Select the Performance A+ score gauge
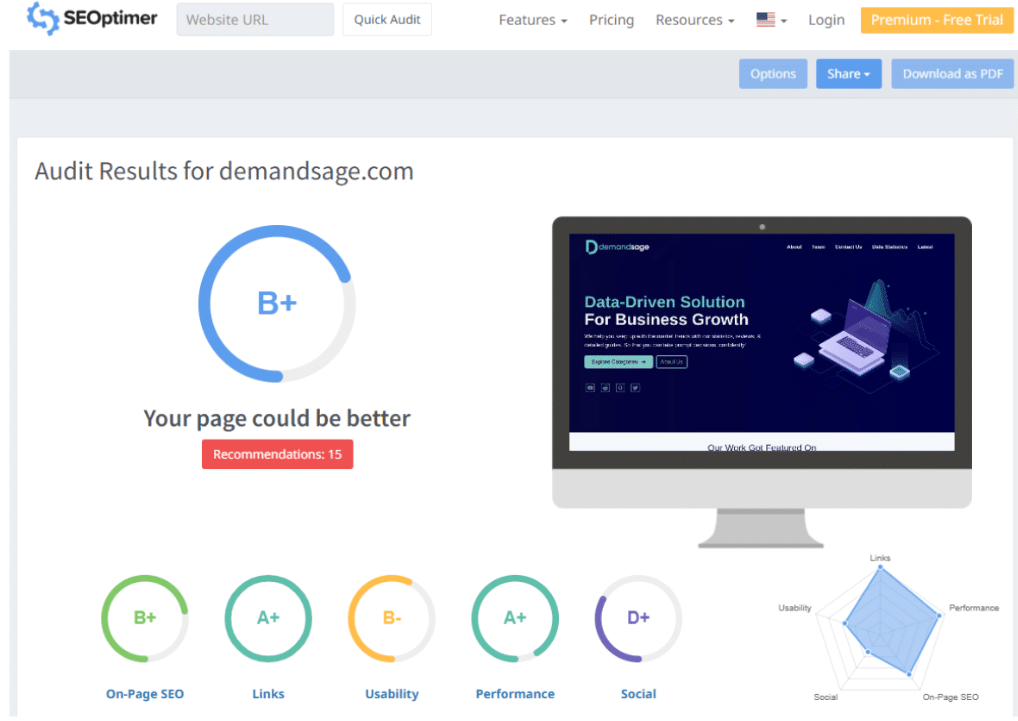1018x721 pixels. click(515, 618)
